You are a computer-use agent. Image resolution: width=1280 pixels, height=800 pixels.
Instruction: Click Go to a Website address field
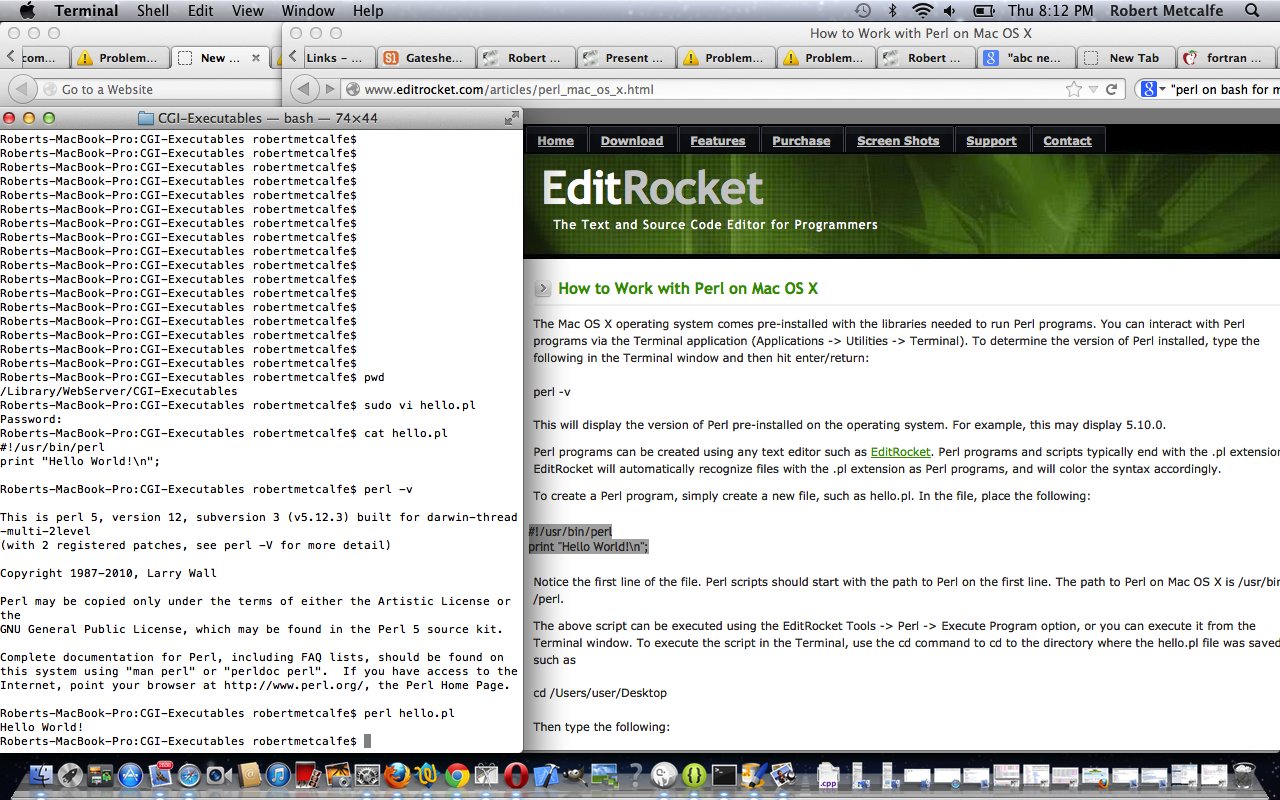click(160, 89)
